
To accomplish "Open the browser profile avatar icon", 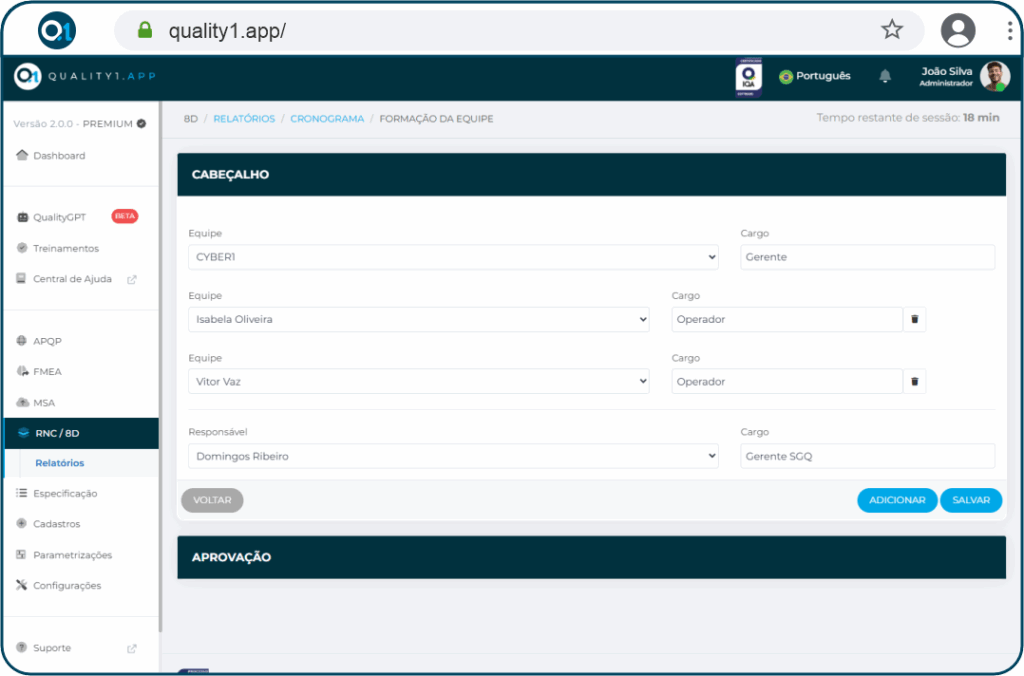I will (957, 30).
